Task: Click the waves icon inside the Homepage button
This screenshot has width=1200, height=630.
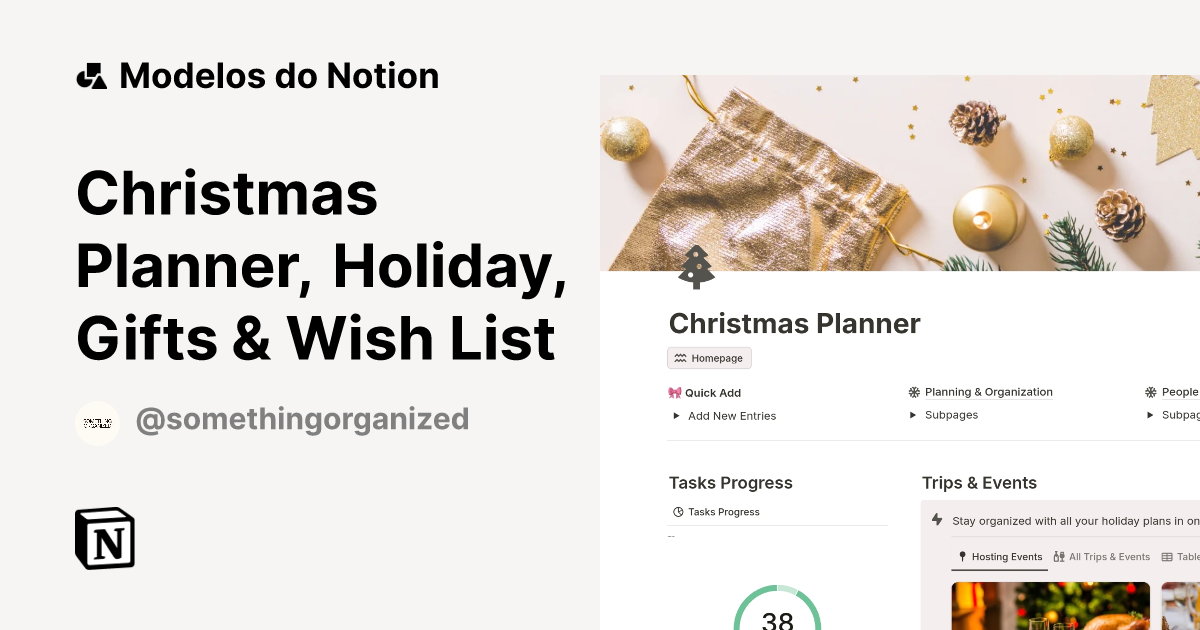Action: [681, 357]
